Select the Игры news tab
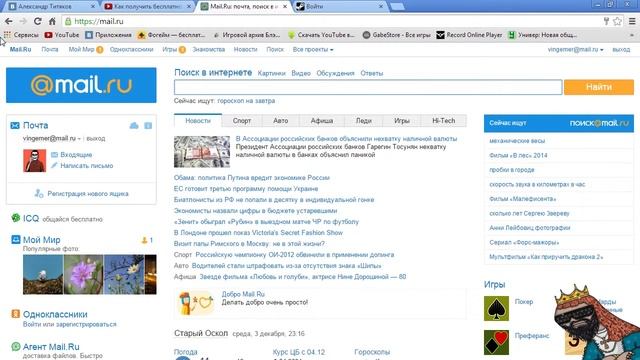The height and width of the screenshot is (360, 640). [402, 121]
